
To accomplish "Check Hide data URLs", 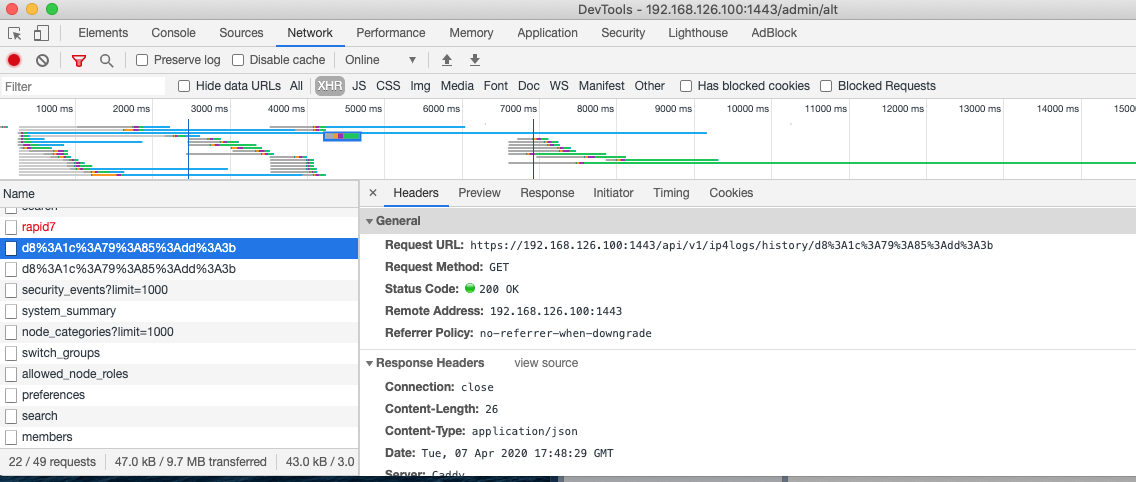I will [184, 86].
